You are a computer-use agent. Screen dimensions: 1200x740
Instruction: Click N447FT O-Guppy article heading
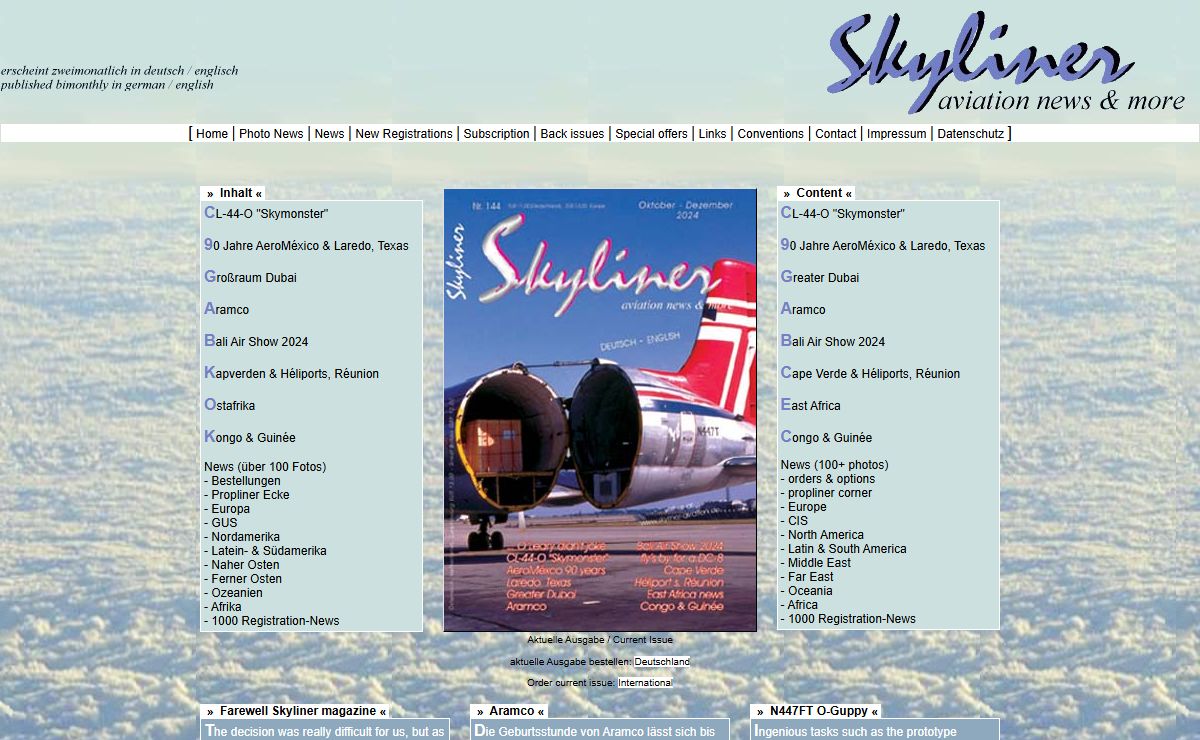tap(817, 711)
